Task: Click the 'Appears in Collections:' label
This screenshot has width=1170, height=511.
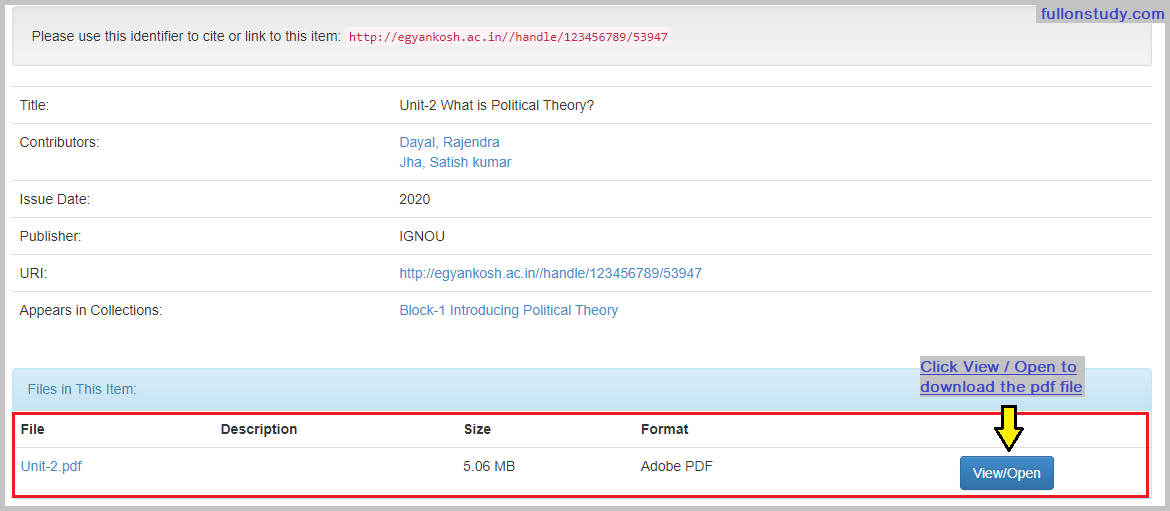Action: [91, 310]
